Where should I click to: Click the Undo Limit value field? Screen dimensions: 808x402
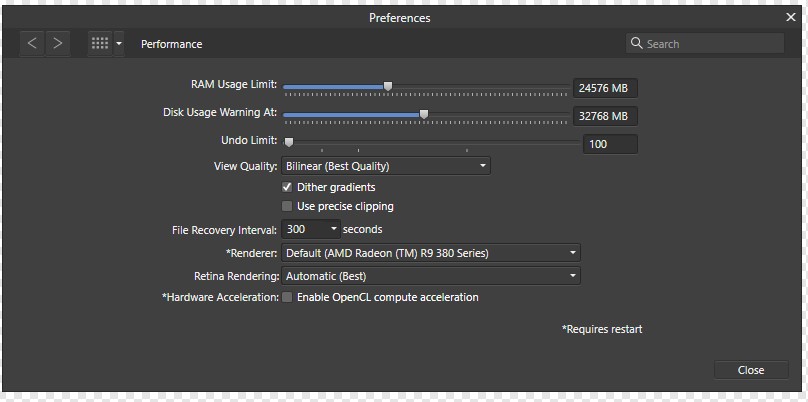pyautogui.click(x=610, y=144)
